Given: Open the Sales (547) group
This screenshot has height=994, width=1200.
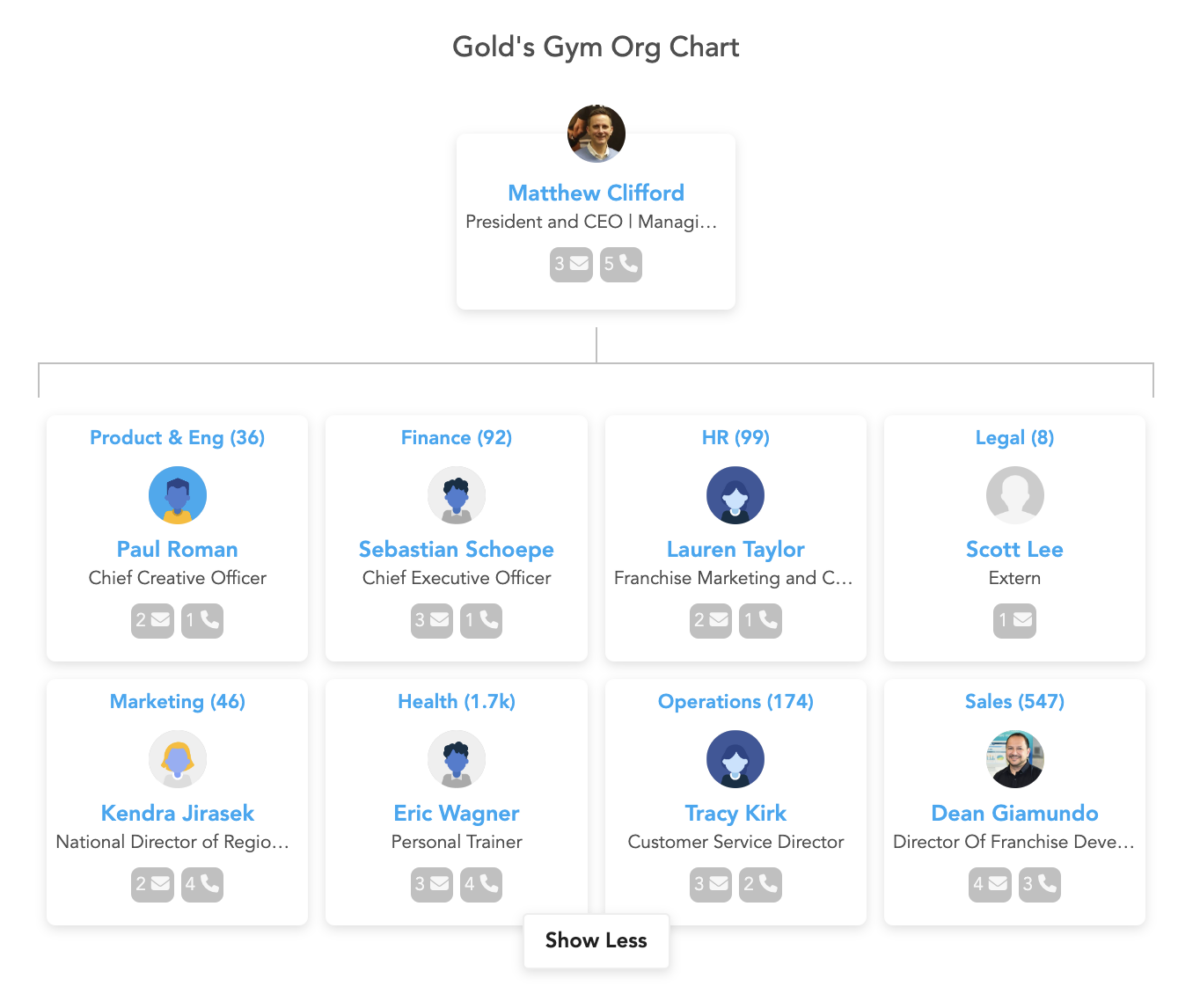Looking at the screenshot, I should point(1014,701).
